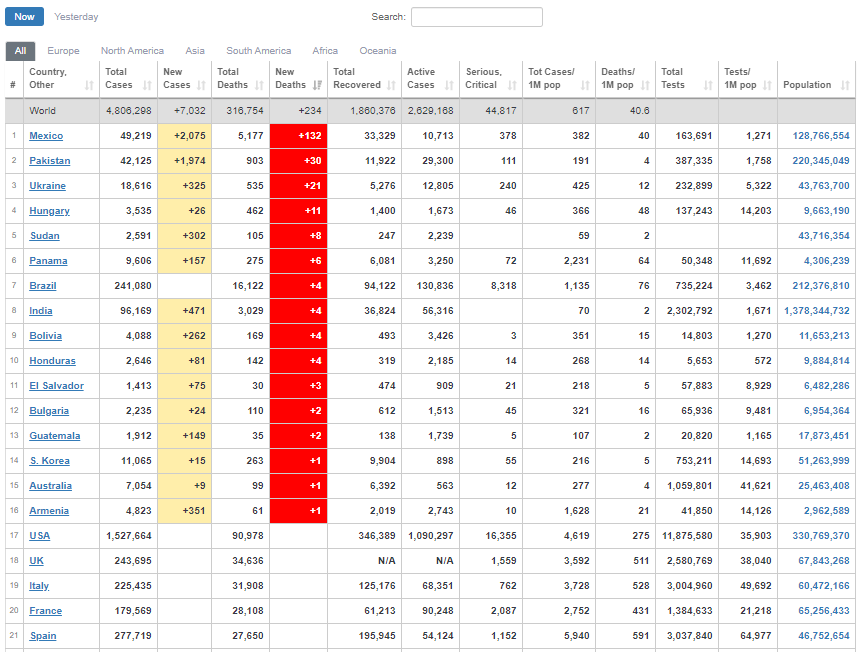Open the Panama country link

click(48, 261)
